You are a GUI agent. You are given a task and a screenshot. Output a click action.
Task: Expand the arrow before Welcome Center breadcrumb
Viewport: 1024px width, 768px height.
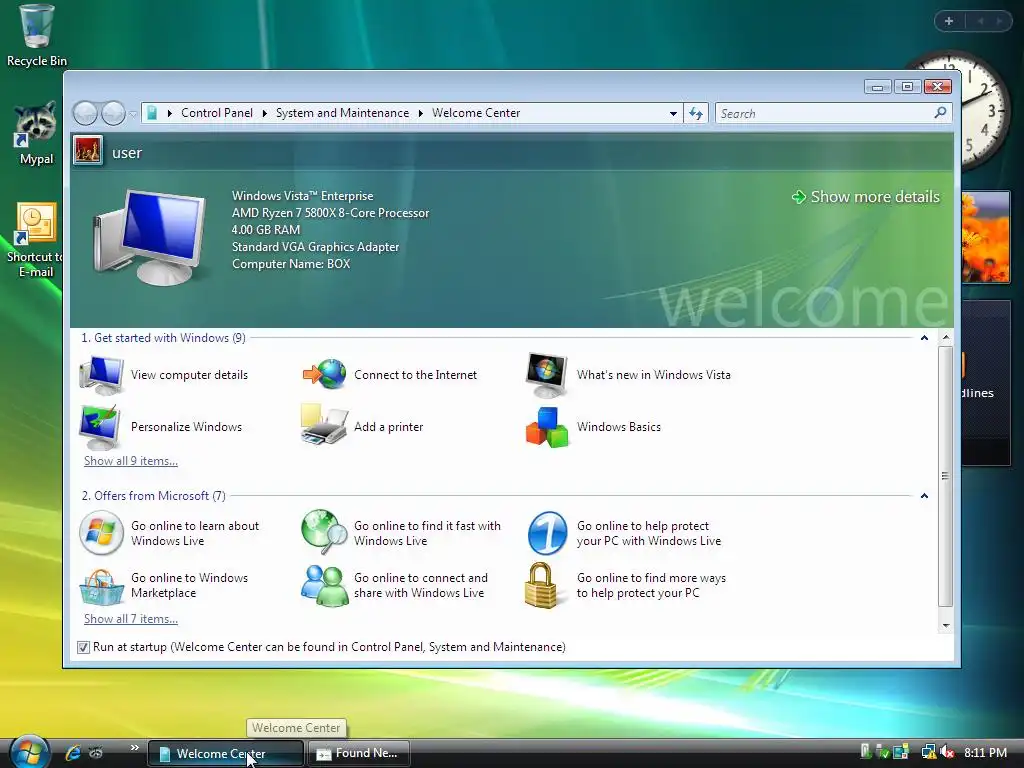click(421, 113)
